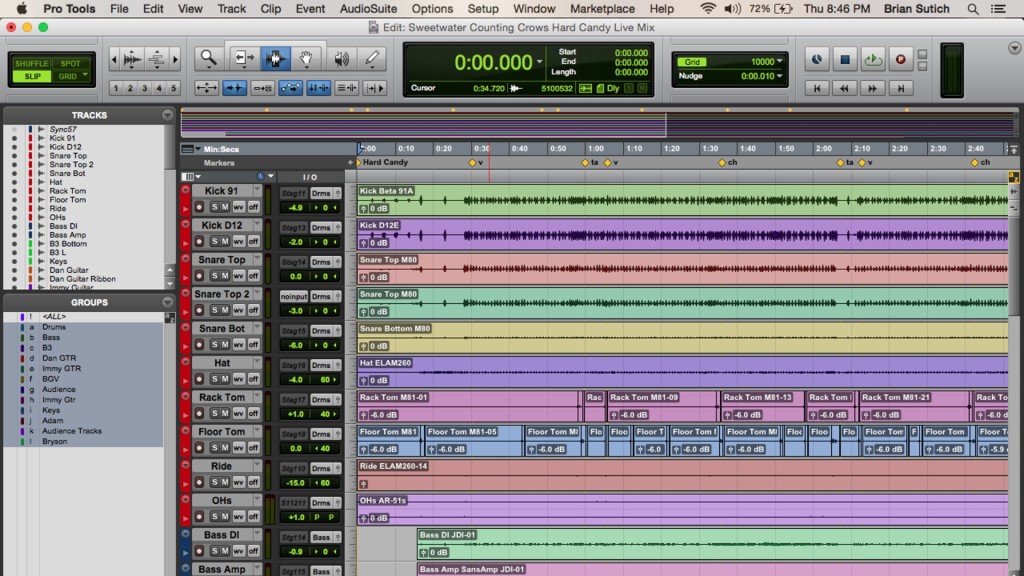Open the Edit window toolbar menu arrow
Viewport: 1024px width, 576px height.
(1014, 48)
